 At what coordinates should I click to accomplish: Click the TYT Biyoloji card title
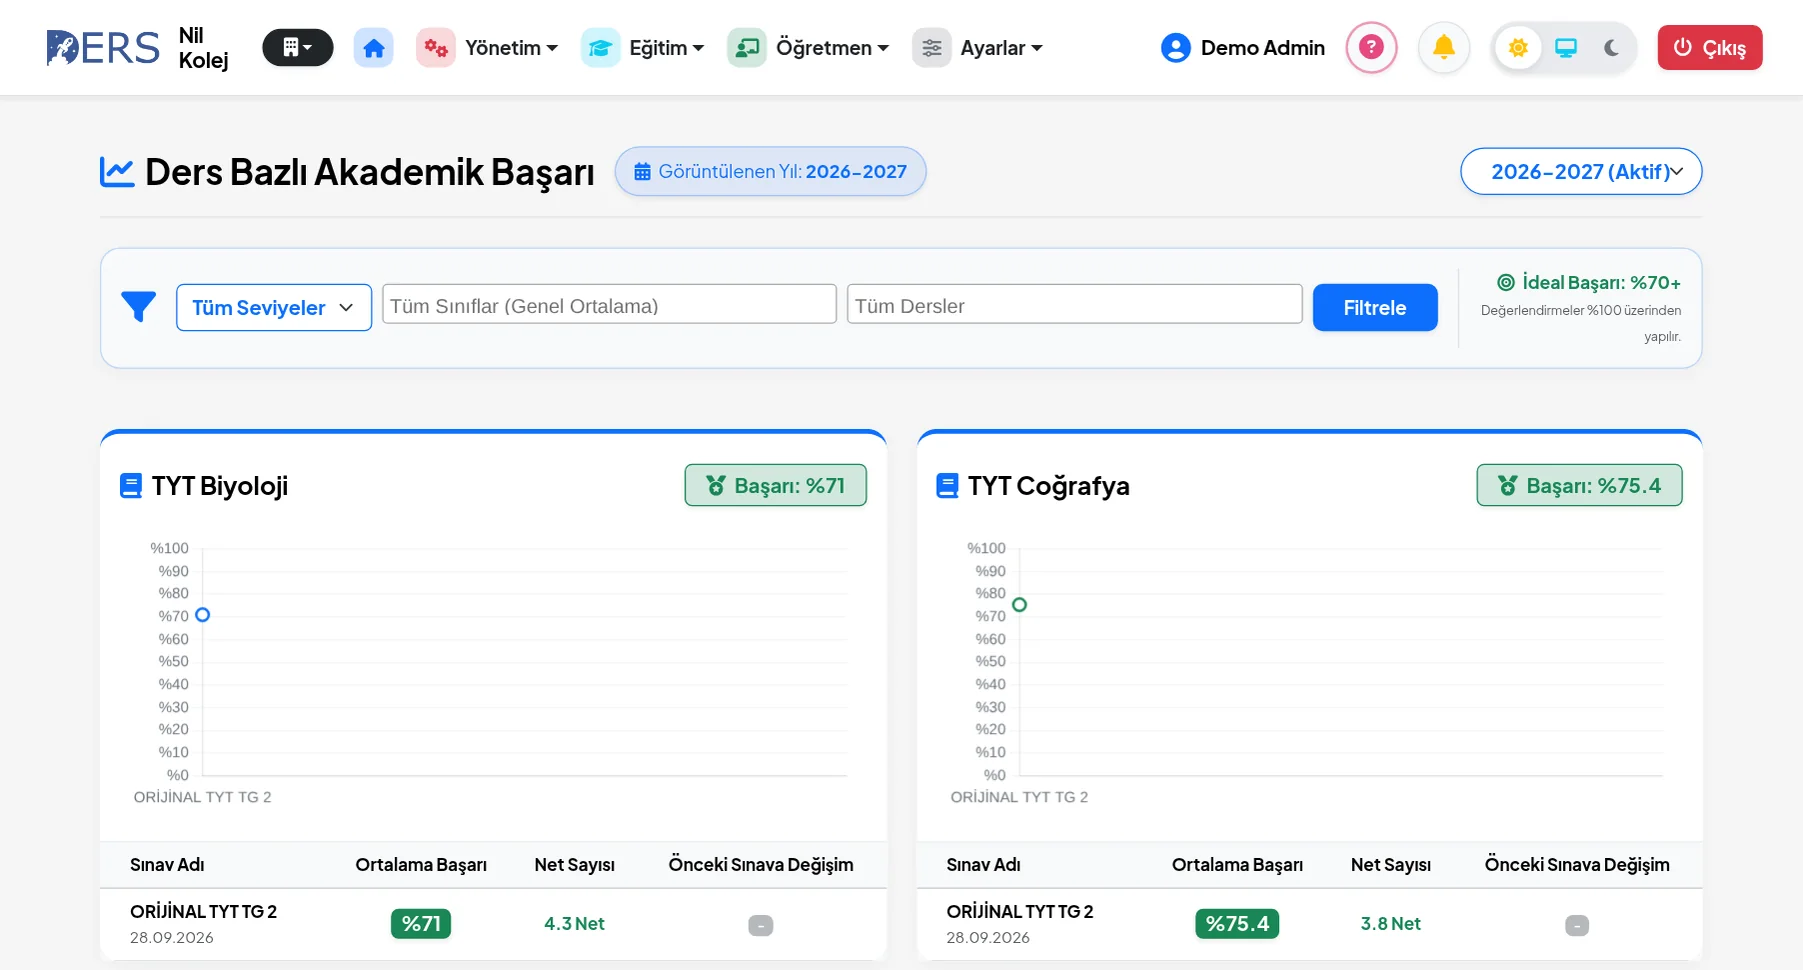tap(220, 486)
